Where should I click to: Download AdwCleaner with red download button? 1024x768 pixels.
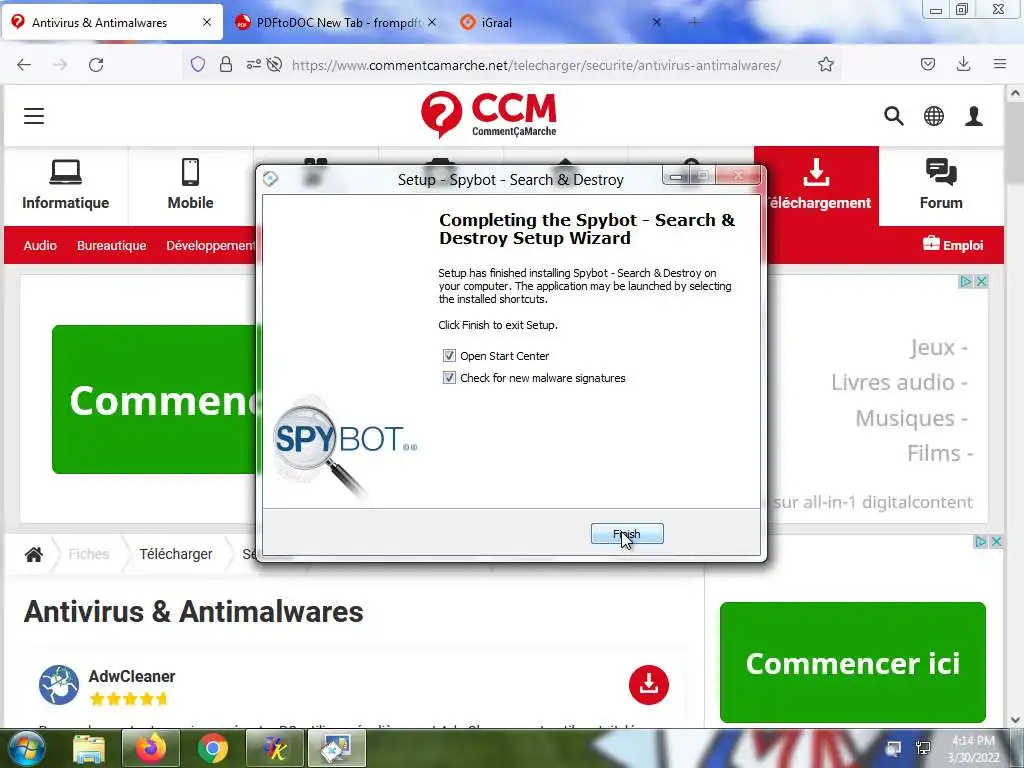[x=648, y=685]
